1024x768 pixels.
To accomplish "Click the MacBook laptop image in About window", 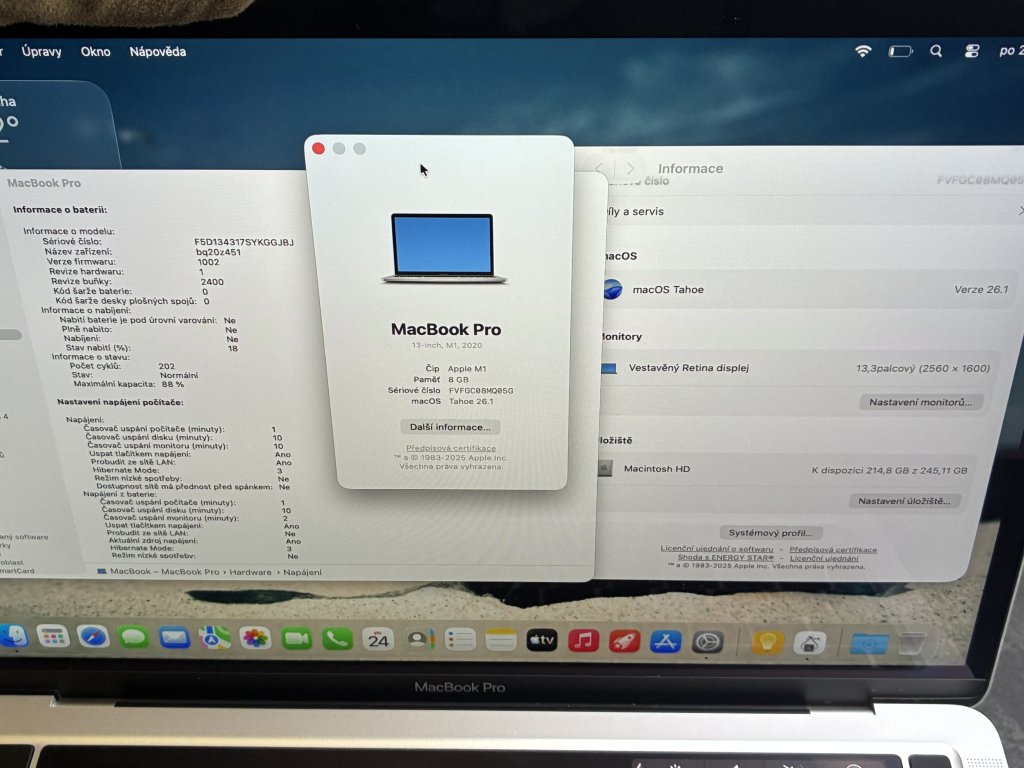I will [444, 248].
